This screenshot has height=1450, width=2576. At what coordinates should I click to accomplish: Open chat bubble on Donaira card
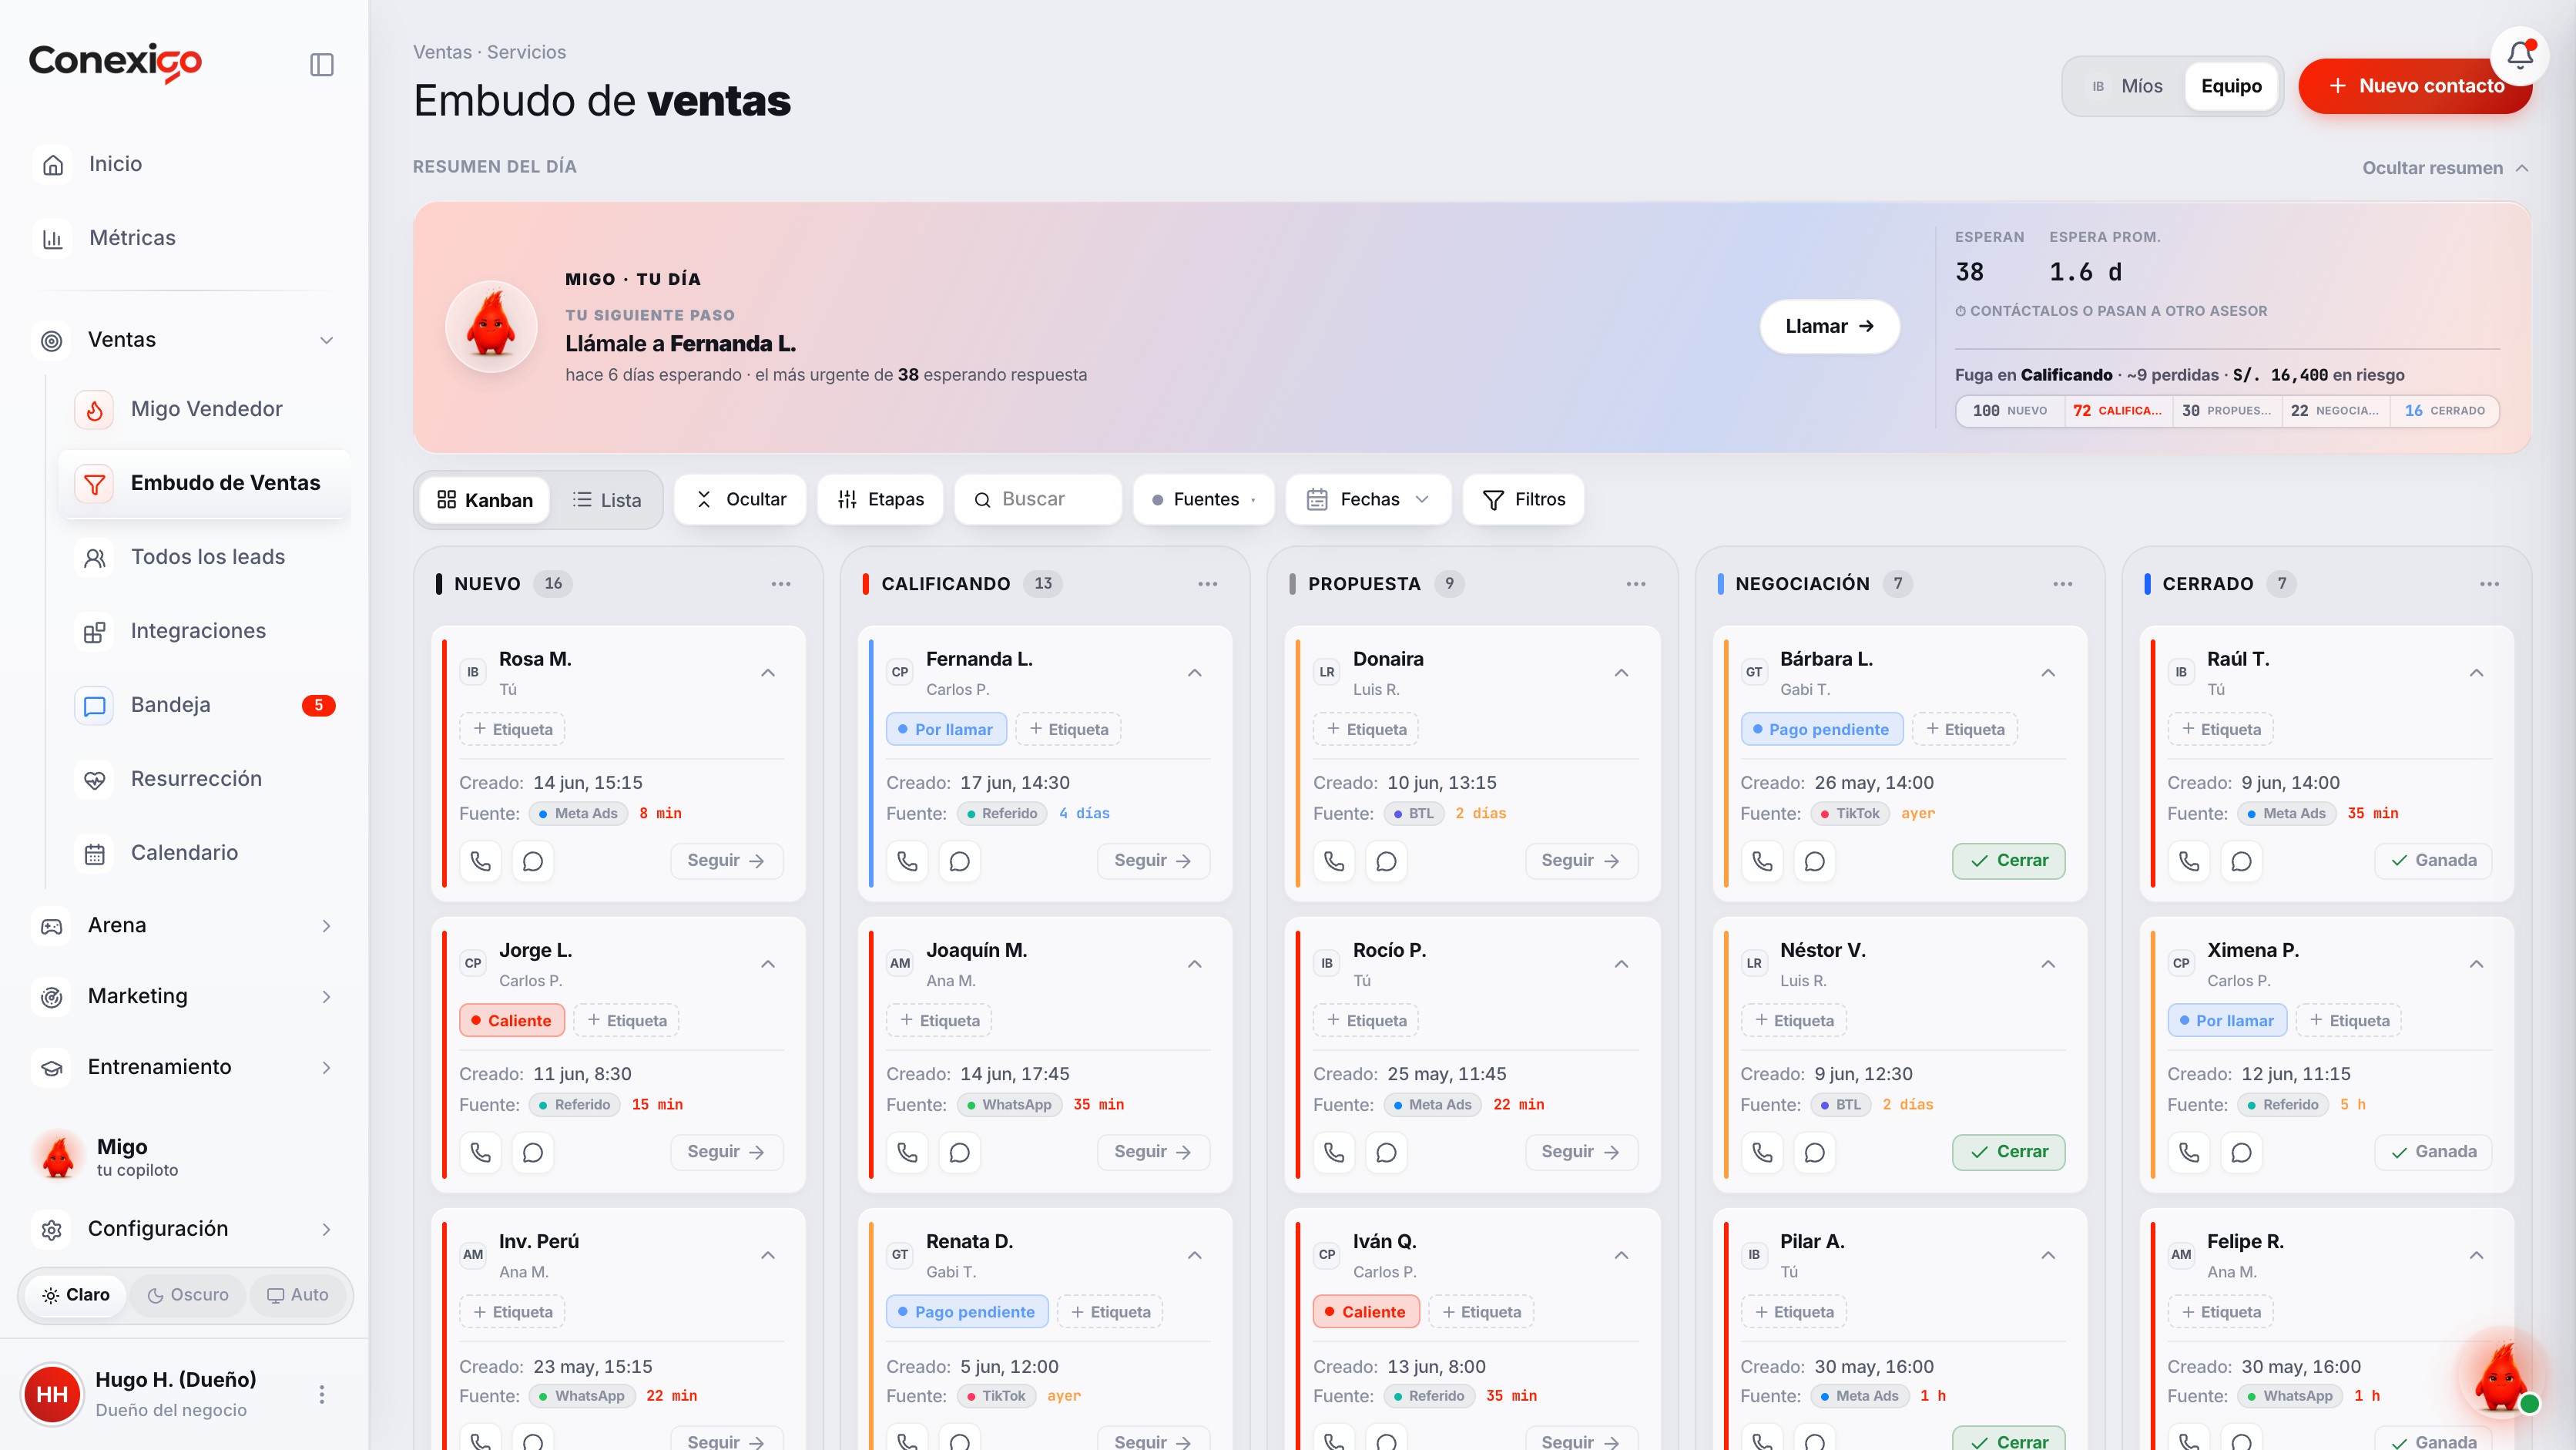pos(1386,861)
